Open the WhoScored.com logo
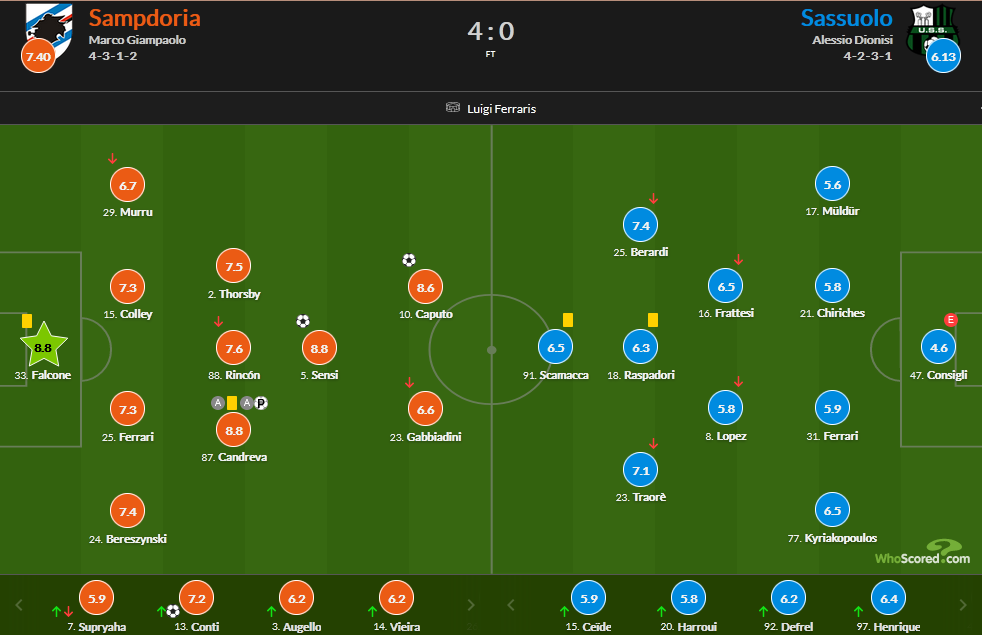 [922, 553]
